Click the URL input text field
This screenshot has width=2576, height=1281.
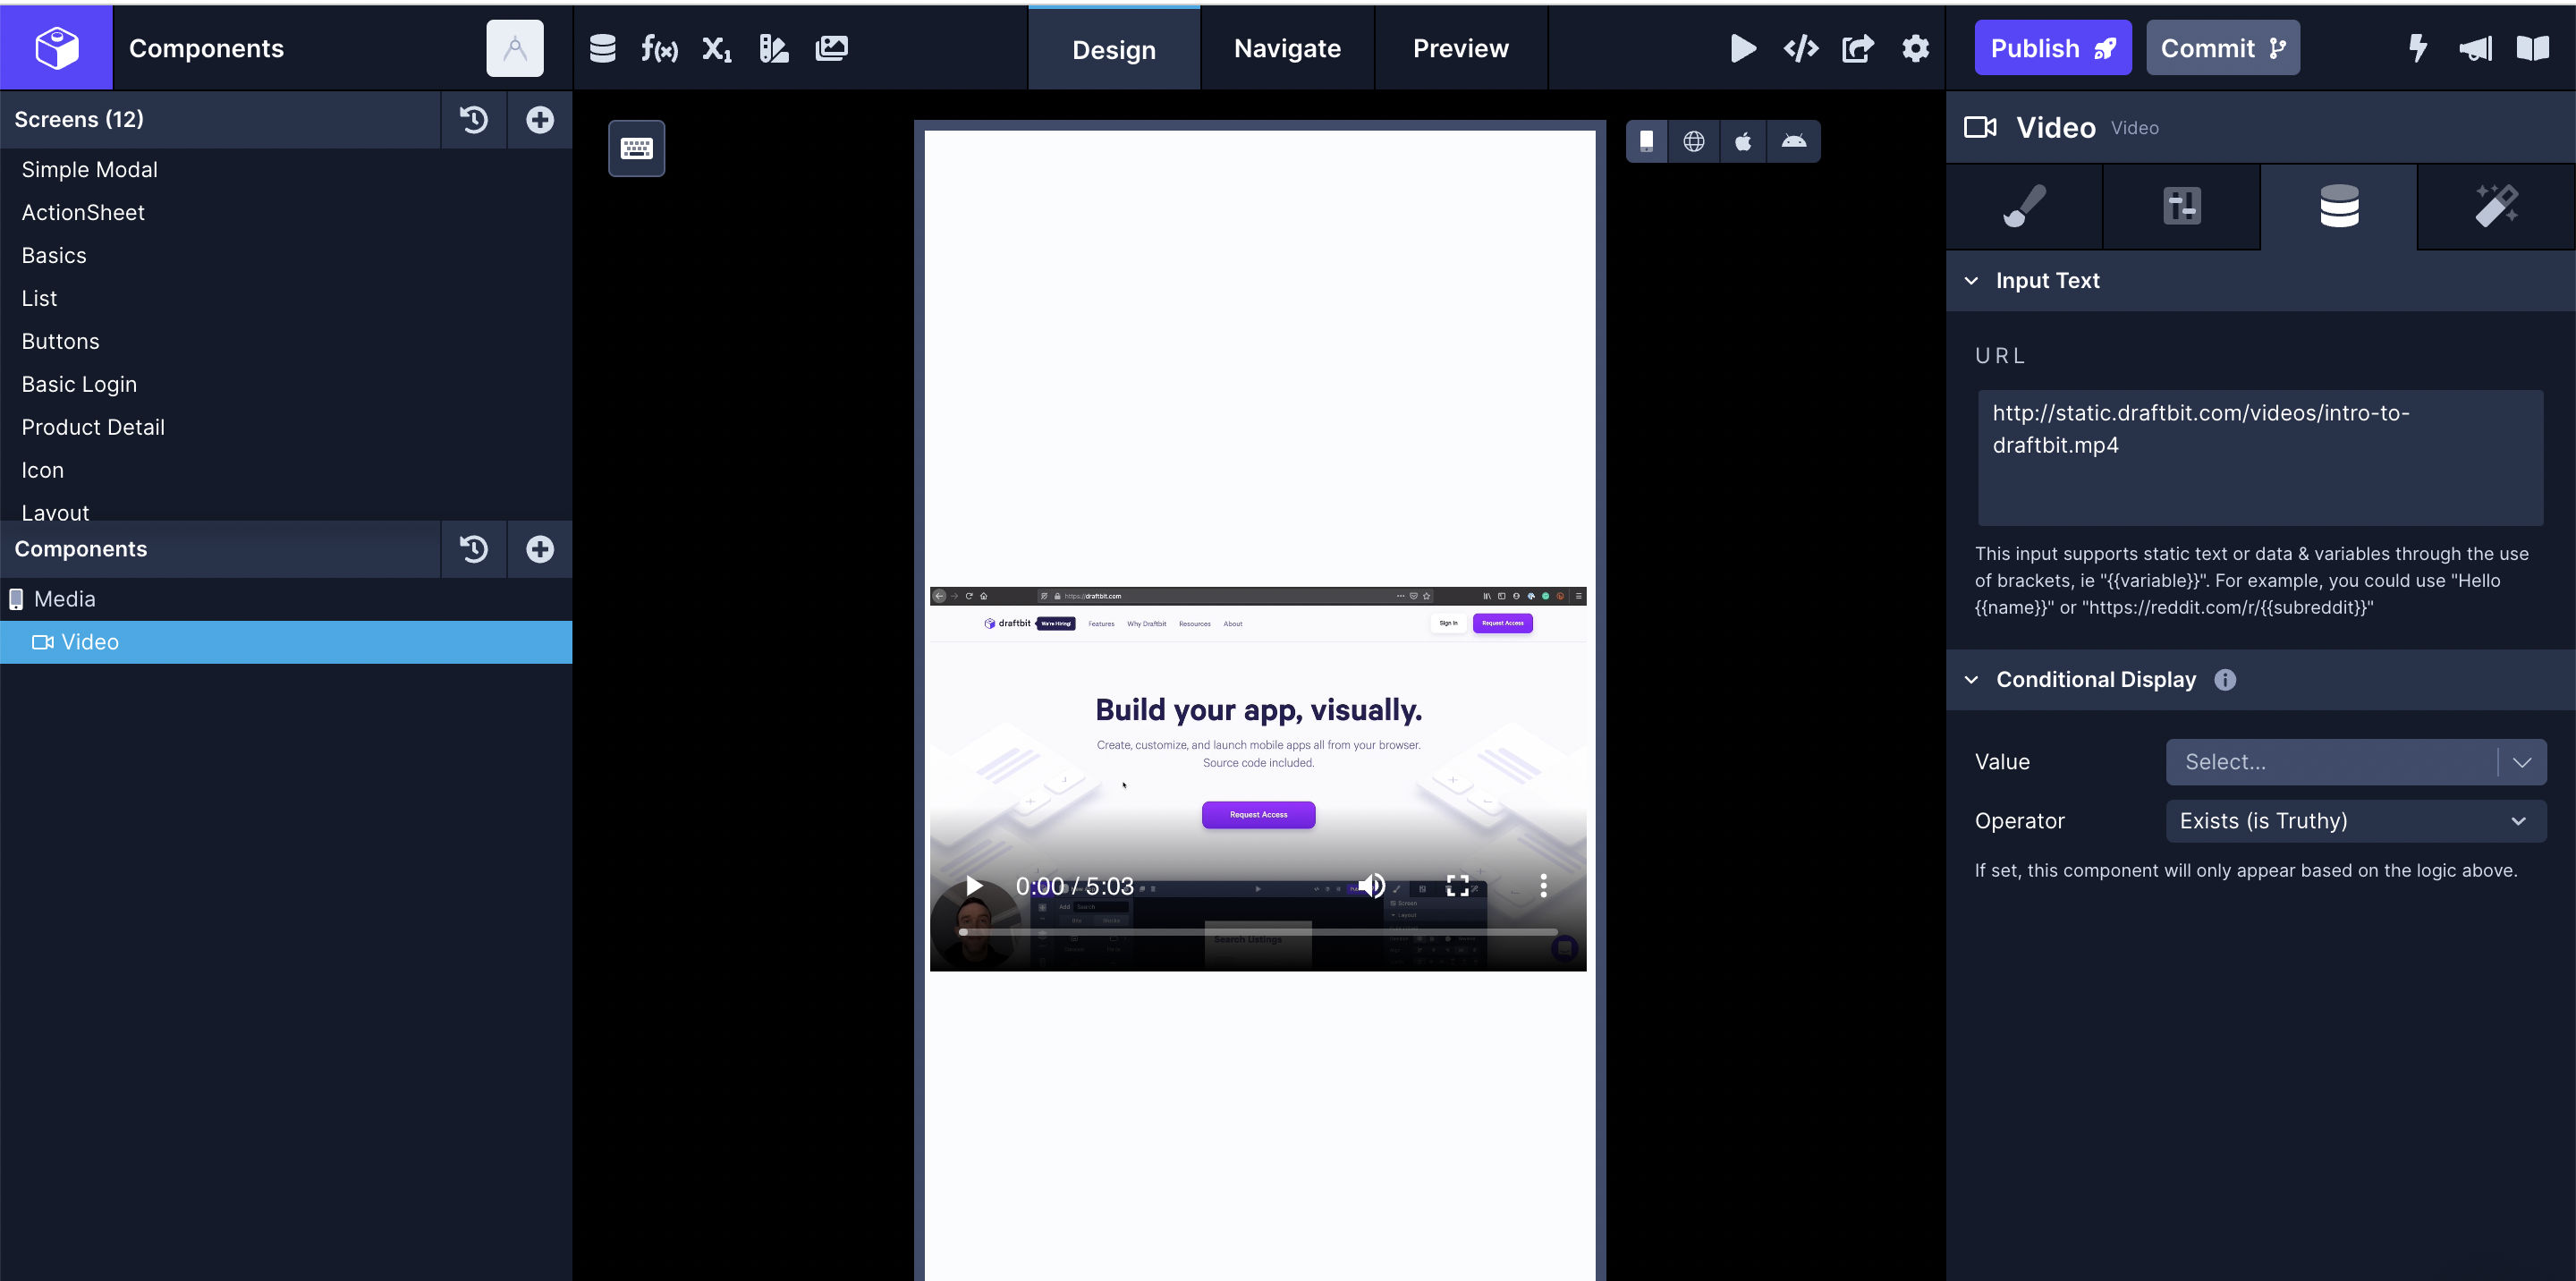(2260, 458)
